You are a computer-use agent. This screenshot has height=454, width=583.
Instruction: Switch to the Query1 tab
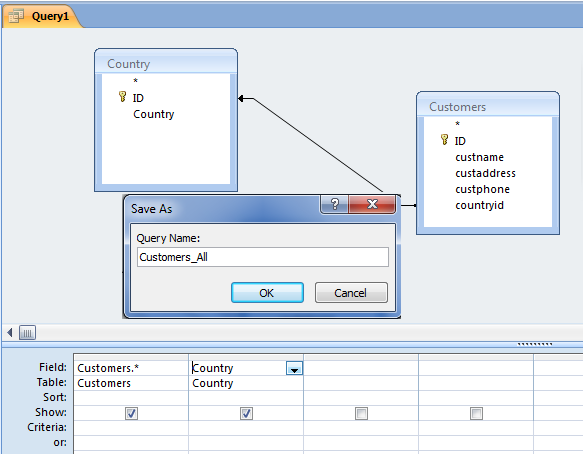[42, 16]
